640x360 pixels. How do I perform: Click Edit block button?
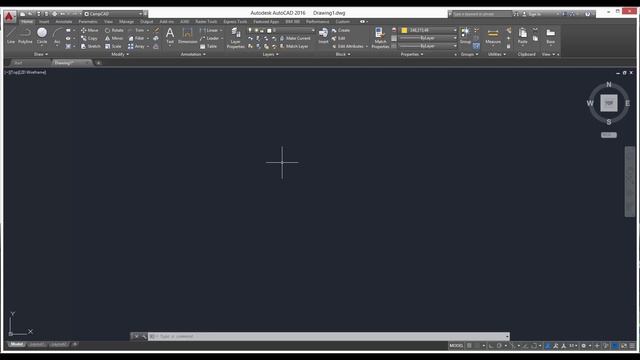(x=338, y=38)
